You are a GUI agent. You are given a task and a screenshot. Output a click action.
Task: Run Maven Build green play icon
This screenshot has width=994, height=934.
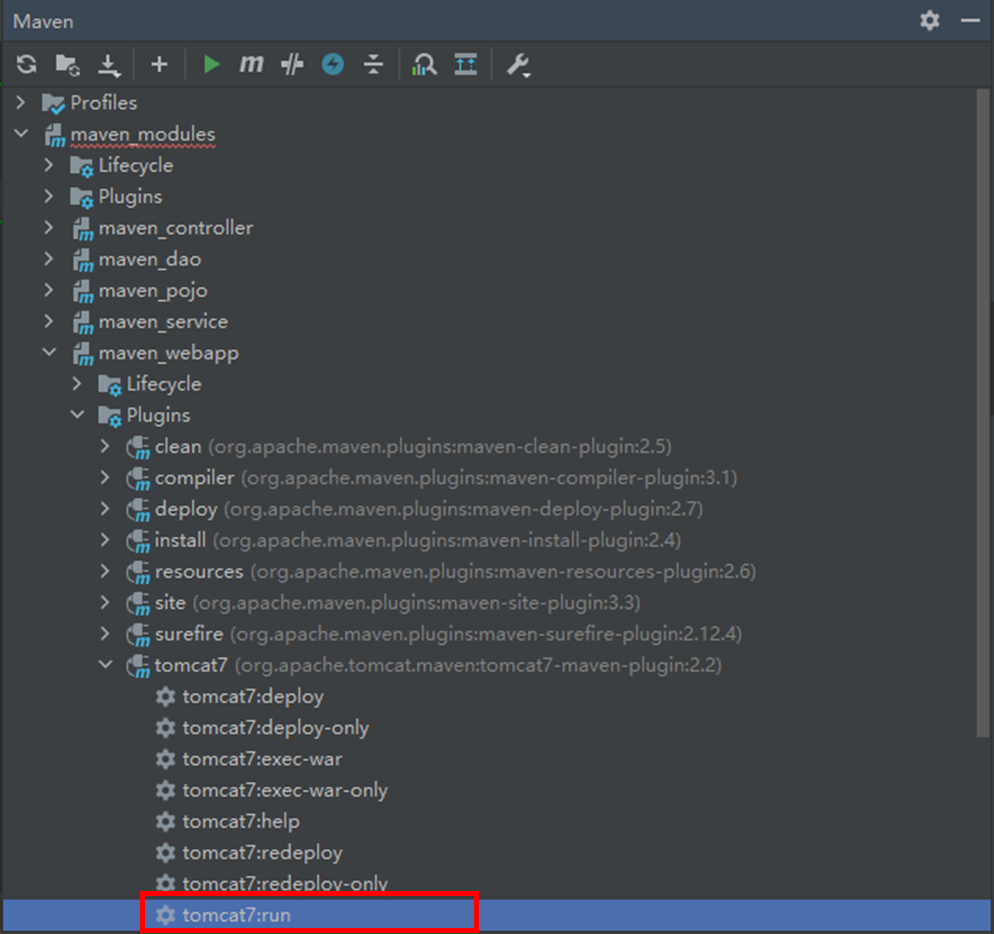[210, 64]
